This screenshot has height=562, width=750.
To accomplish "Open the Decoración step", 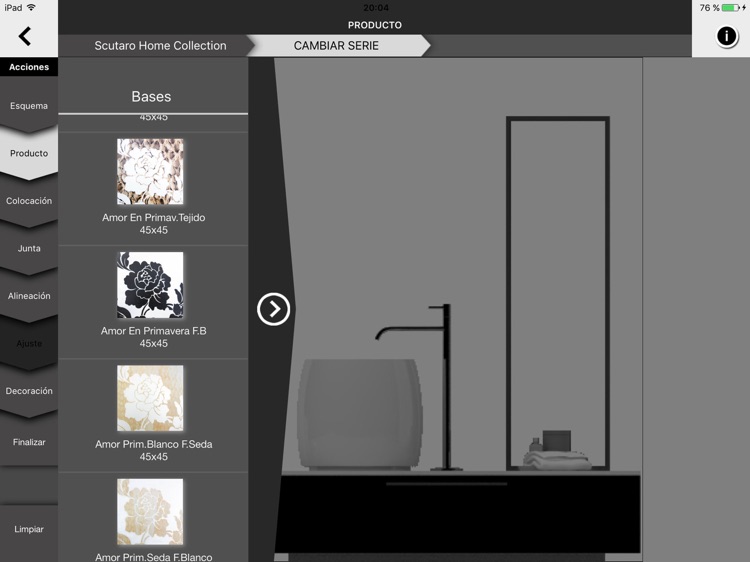I will click(x=29, y=391).
